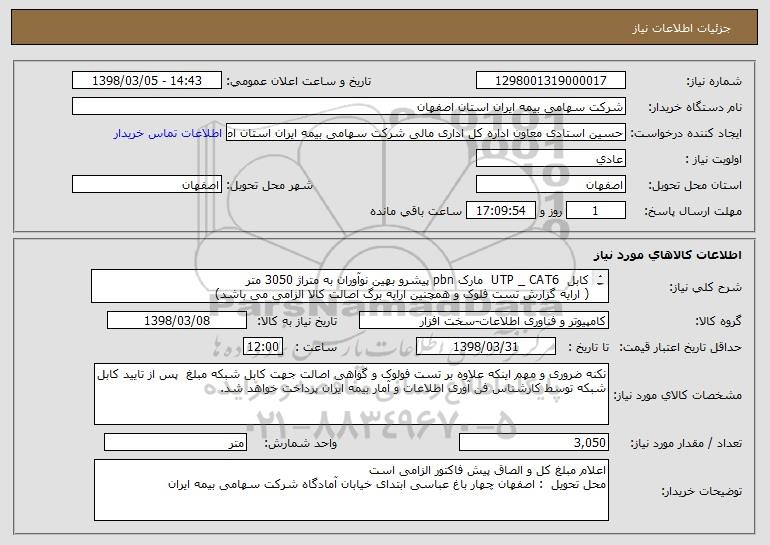Select the label اولویت نیاز
Viewport: 770px width, 545px height.
[x=714, y=160]
